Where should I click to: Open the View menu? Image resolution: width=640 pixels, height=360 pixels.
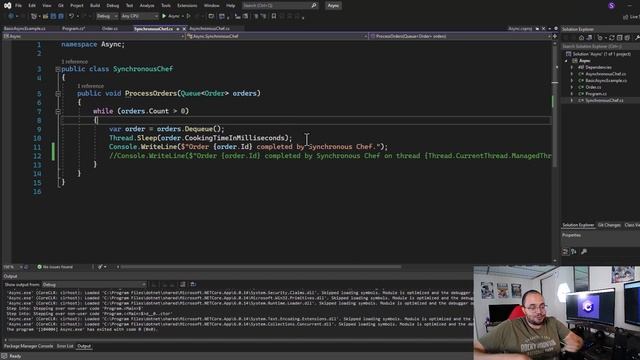(x=47, y=6)
